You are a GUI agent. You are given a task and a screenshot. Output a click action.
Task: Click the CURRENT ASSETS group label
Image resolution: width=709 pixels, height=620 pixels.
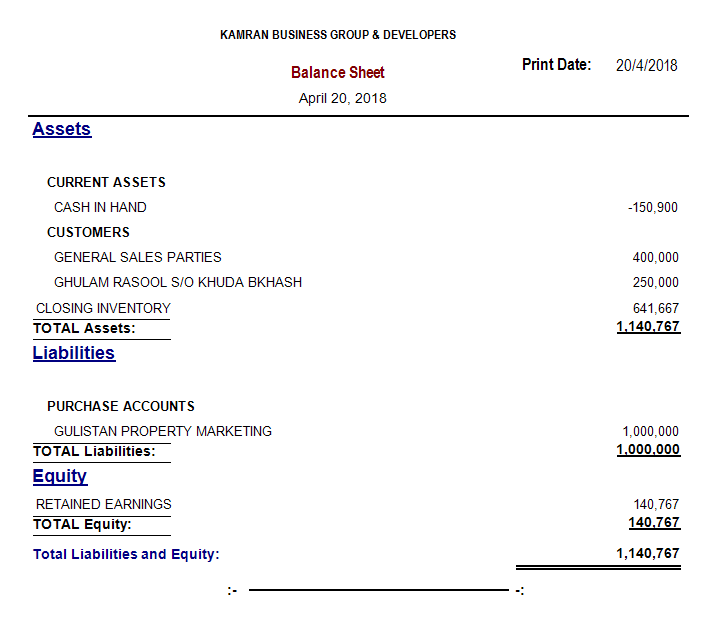click(x=106, y=182)
